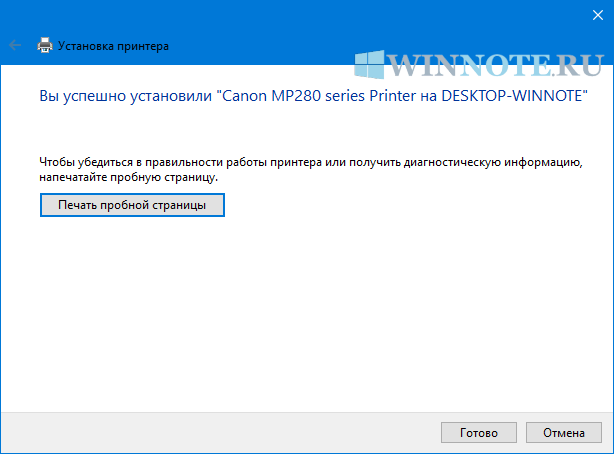Click the Установка принтера title text
This screenshot has width=614, height=454.
113,46
